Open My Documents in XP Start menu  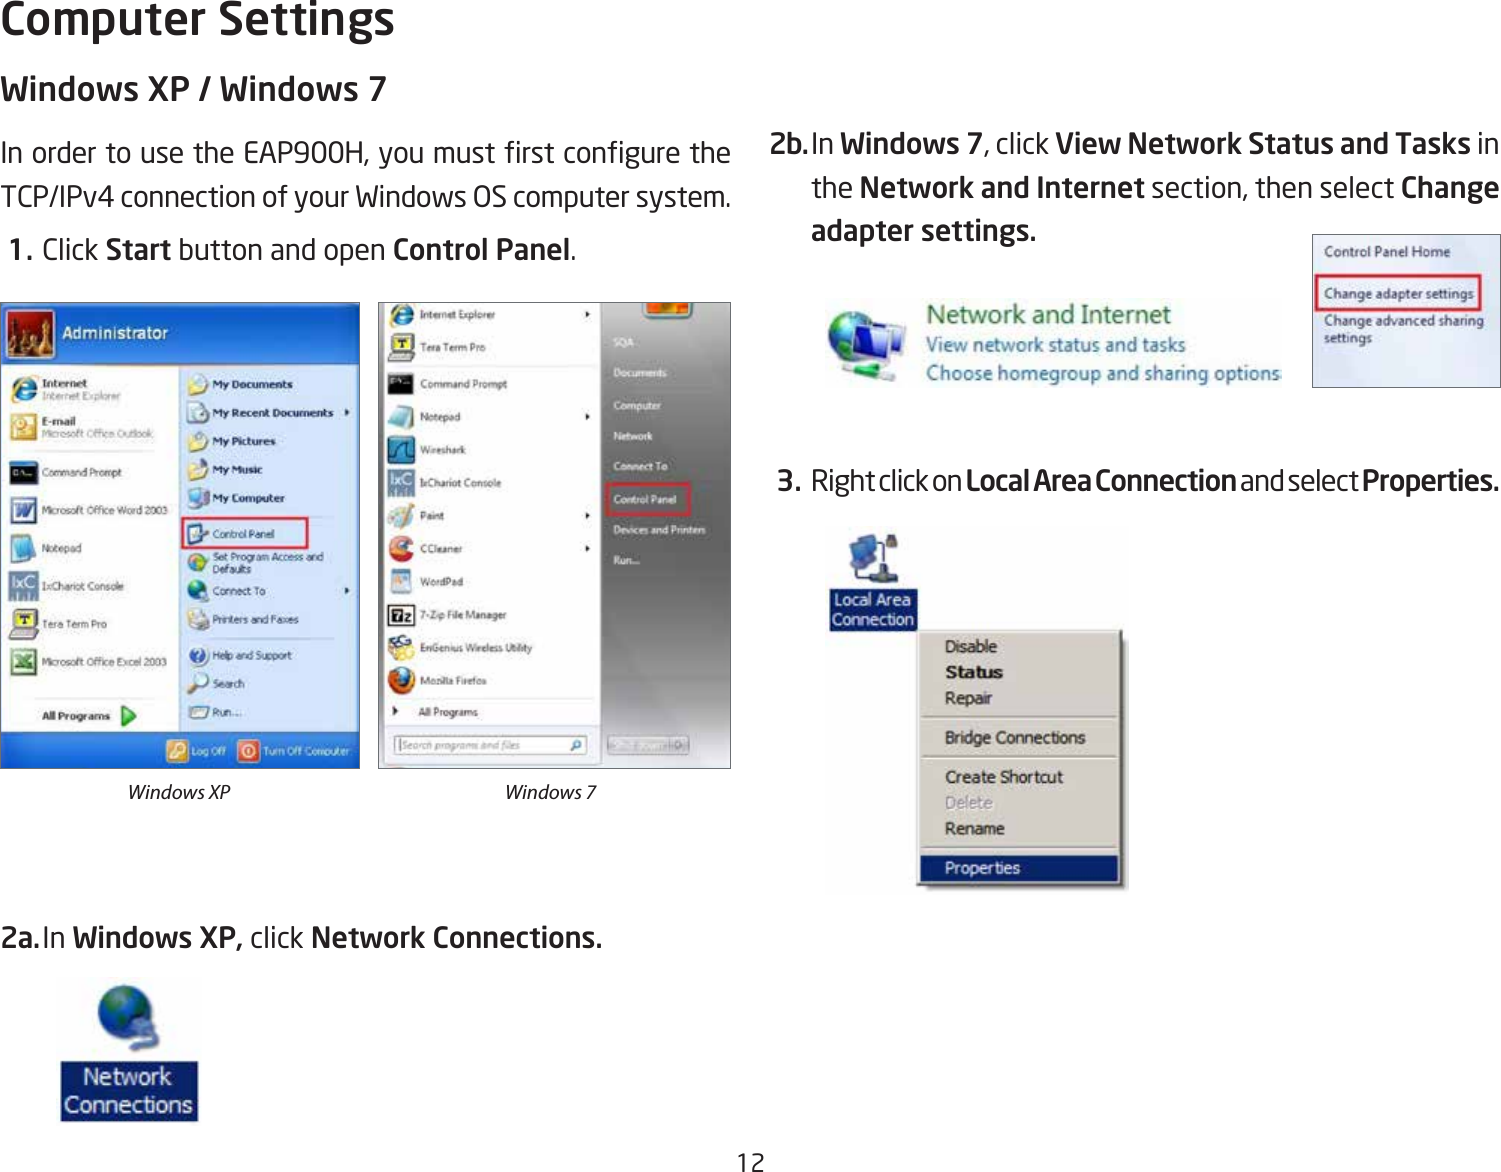tap(241, 384)
